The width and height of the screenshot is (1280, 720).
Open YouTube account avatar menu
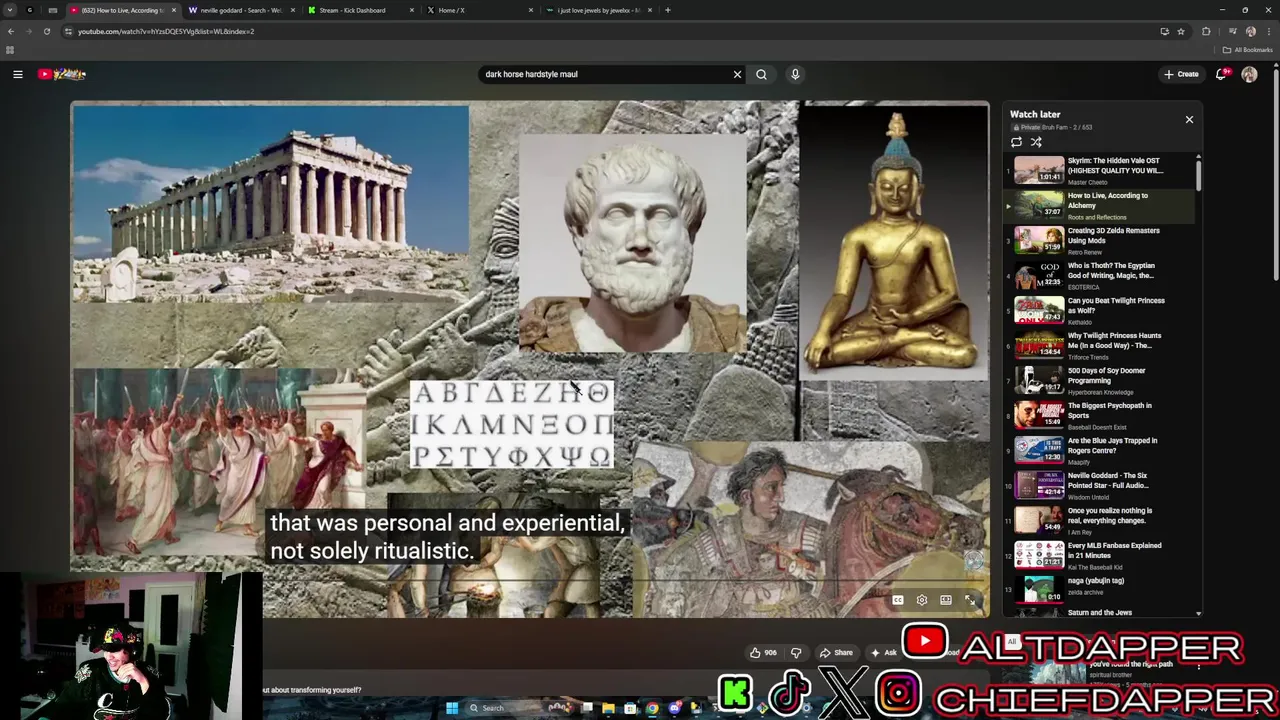pos(1249,74)
